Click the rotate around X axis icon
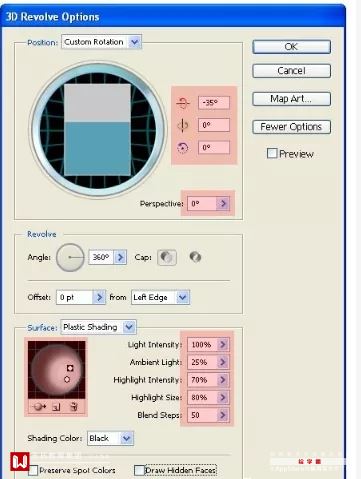Viewport: 361px width, 479px height. coord(182,103)
